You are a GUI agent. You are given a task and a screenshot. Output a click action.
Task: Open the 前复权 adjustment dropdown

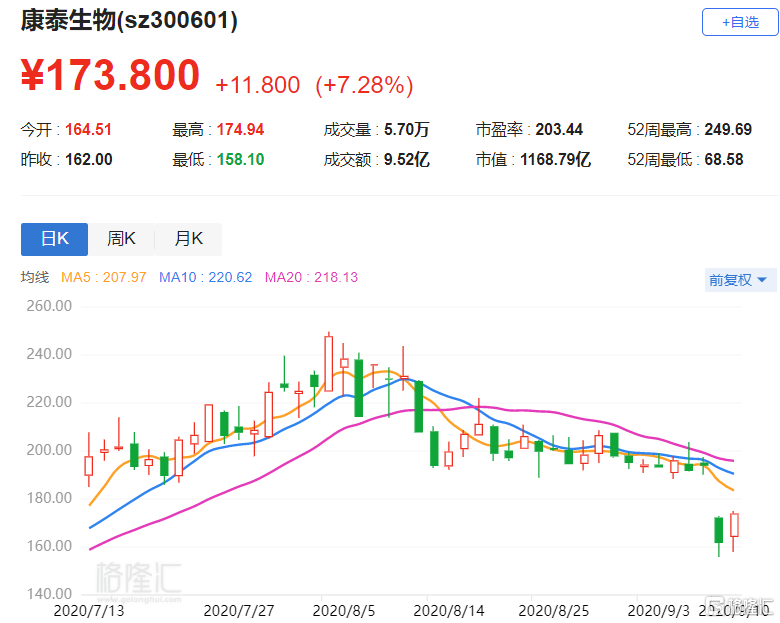point(739,280)
